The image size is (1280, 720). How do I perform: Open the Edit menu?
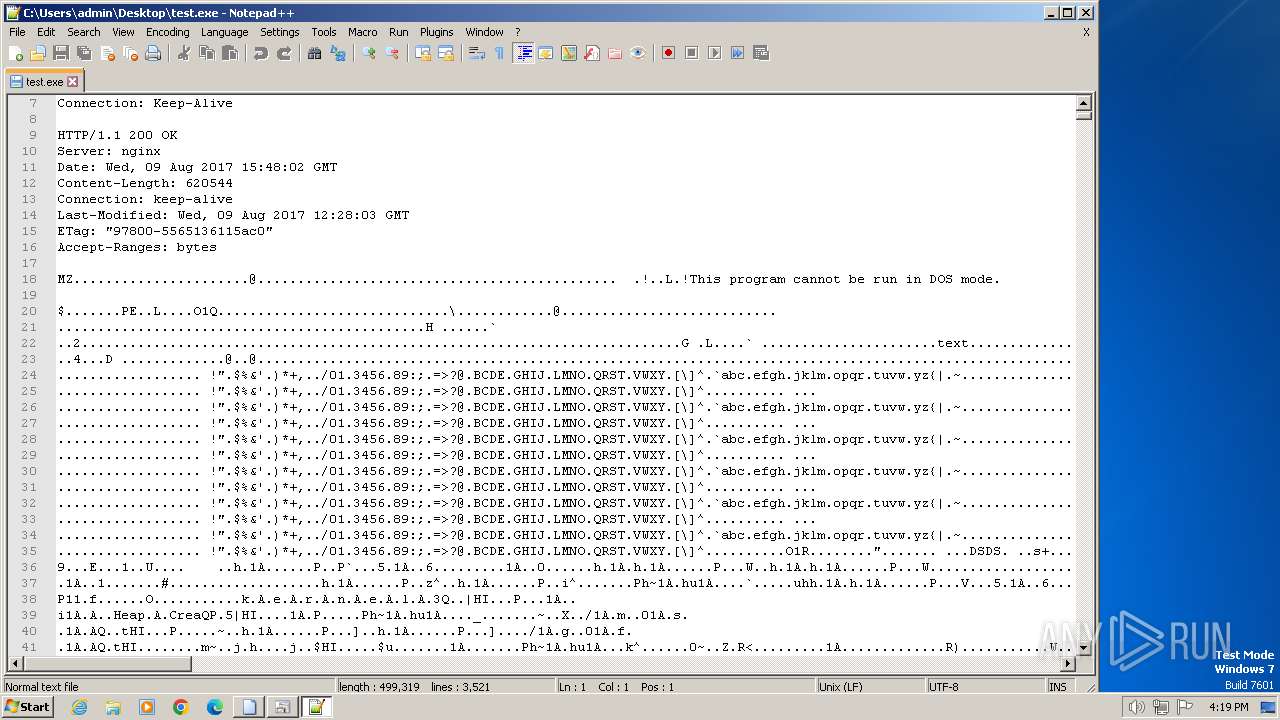pos(46,32)
